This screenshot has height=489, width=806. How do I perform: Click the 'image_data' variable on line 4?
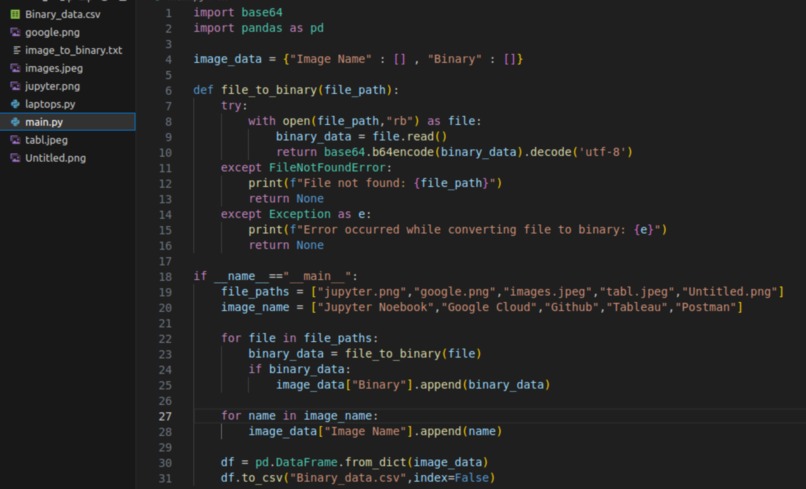[227, 59]
